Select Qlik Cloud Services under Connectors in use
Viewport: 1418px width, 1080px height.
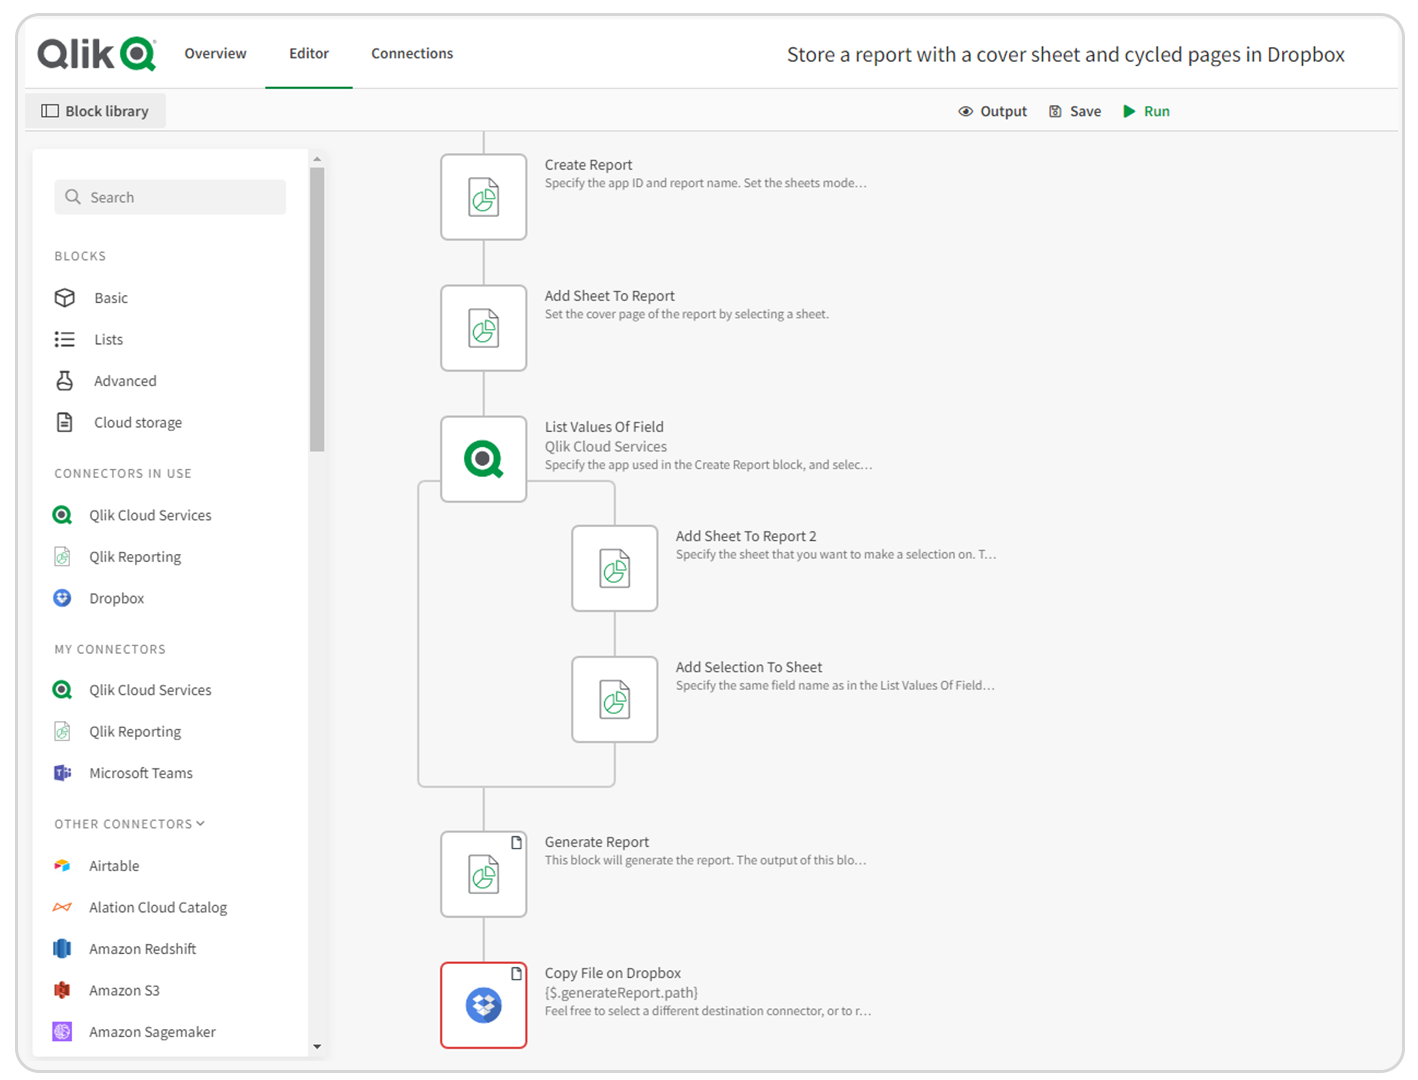coord(132,515)
